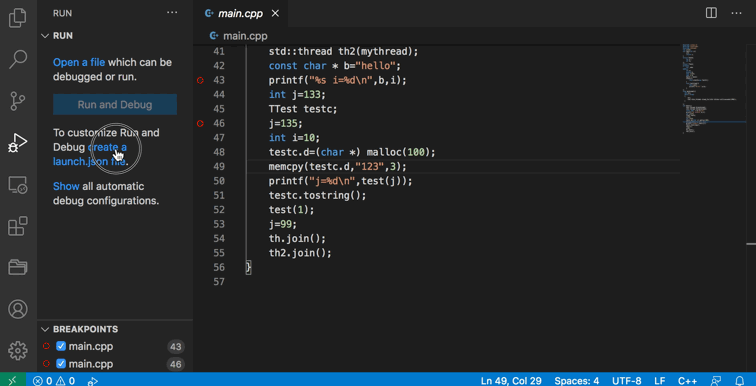Select the main.cpp editor tab
This screenshot has height=386, width=756.
[241, 13]
